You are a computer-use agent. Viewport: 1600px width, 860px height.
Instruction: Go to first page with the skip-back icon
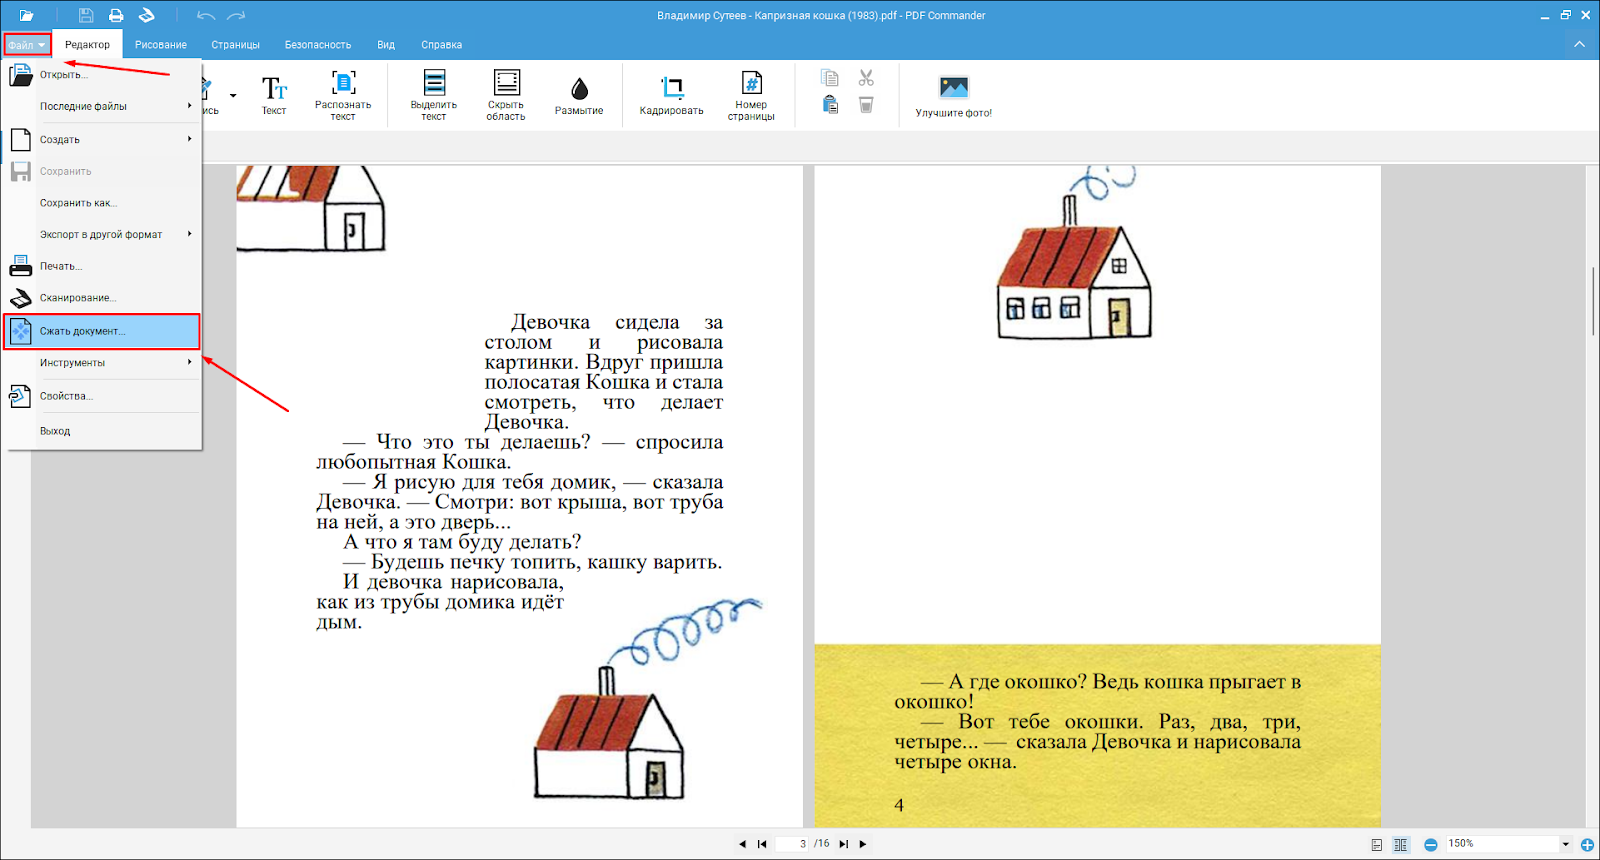[762, 844]
